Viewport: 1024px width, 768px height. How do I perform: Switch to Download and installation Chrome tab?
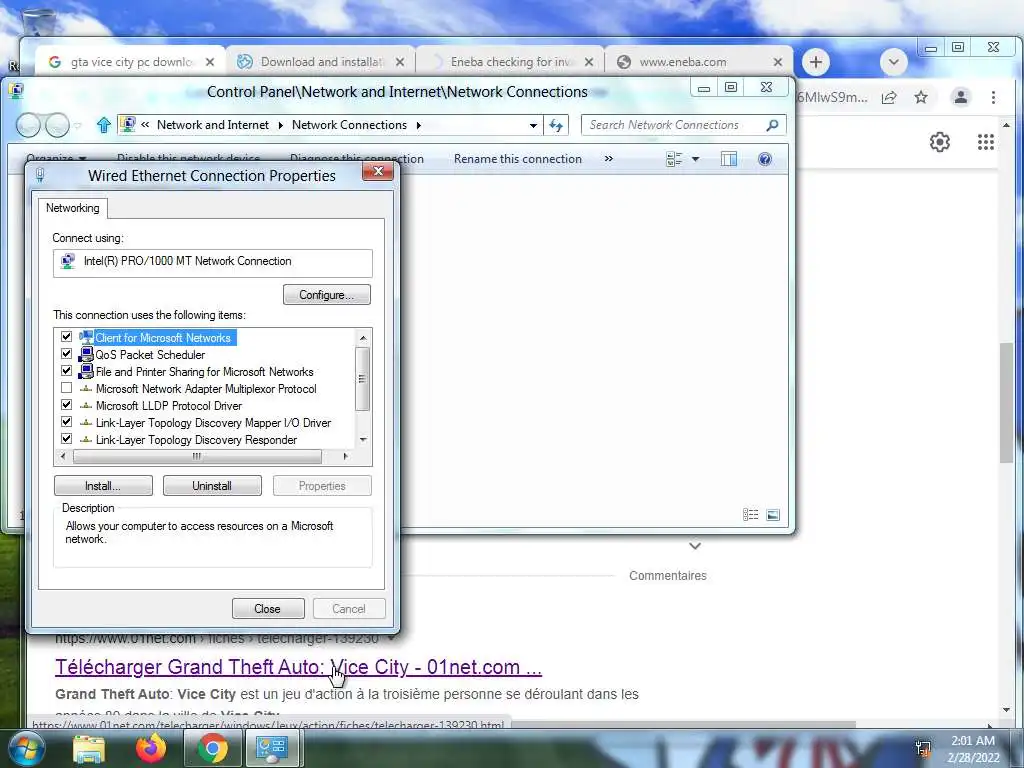tap(320, 62)
